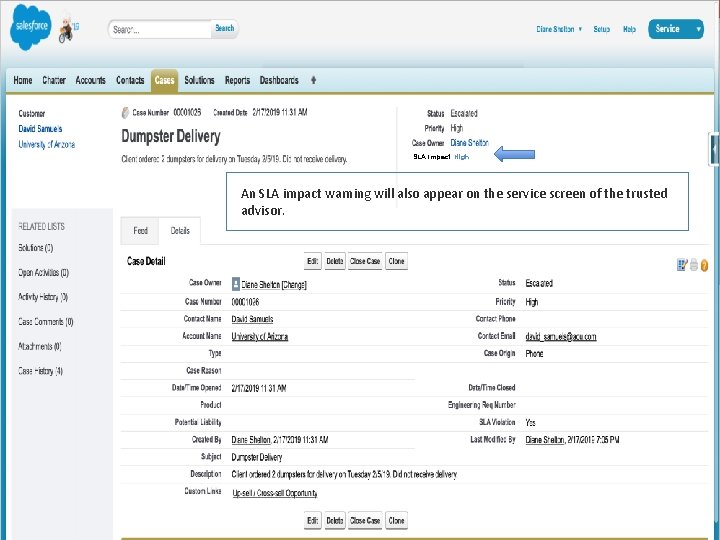Switch to the Feed tab
720x540 pixels.
point(140,231)
